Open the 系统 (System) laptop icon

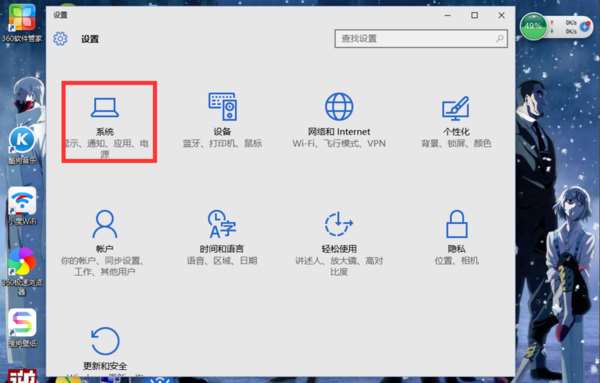tap(105, 108)
